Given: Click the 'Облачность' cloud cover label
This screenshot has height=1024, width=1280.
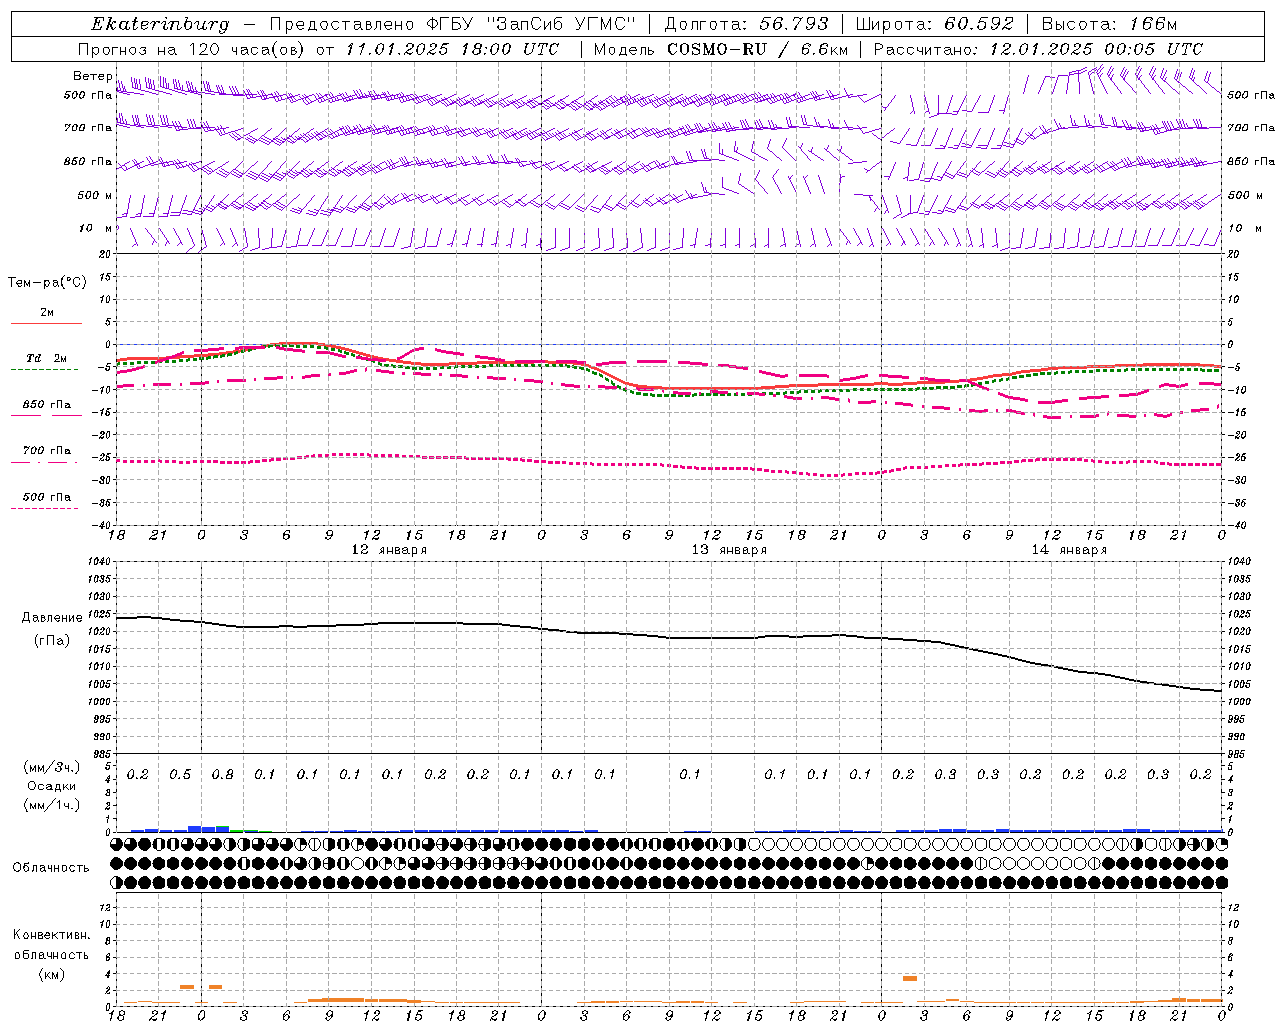Looking at the screenshot, I should tap(50, 868).
